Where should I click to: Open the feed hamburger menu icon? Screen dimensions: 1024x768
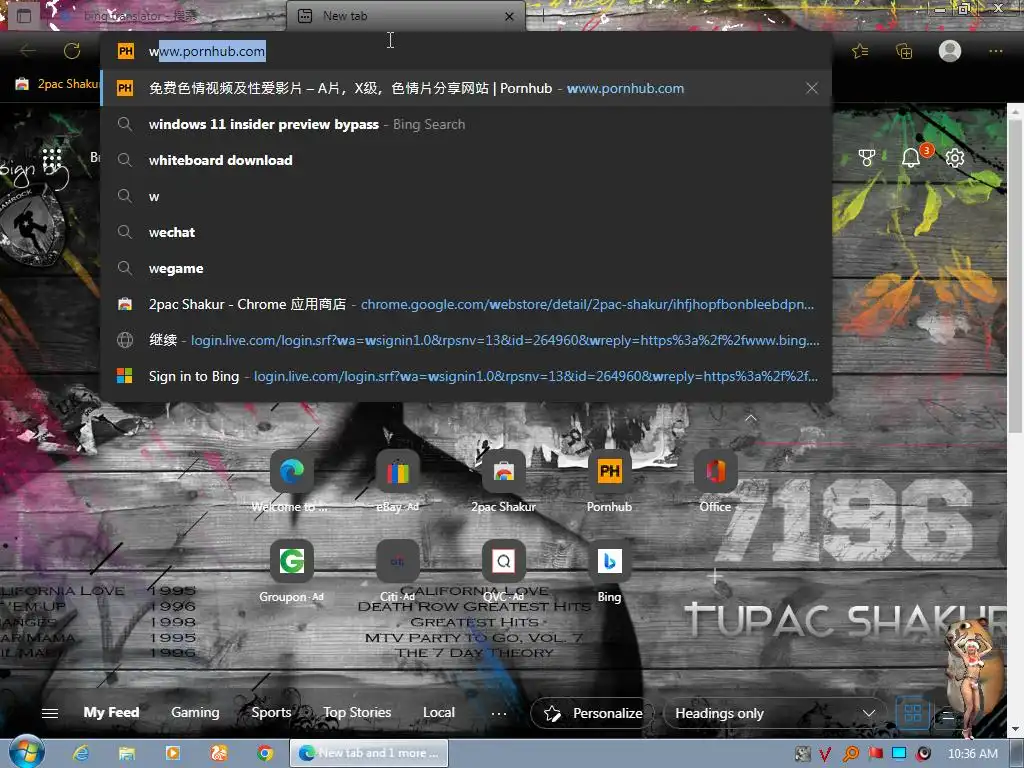click(x=50, y=713)
